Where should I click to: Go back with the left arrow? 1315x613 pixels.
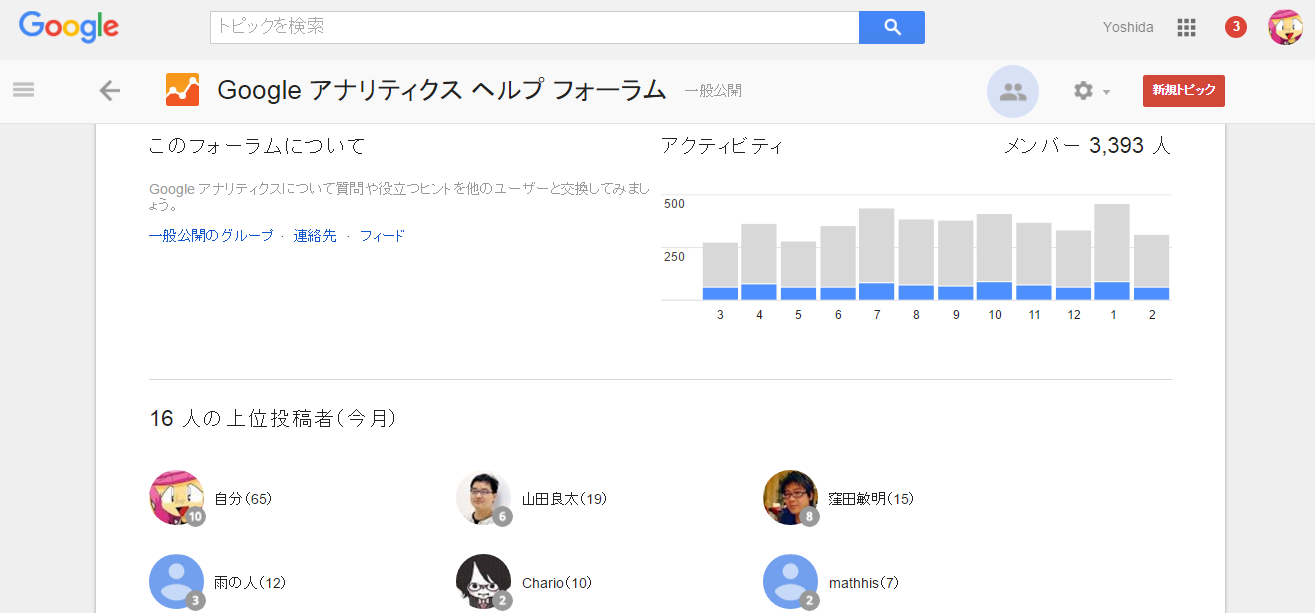pyautogui.click(x=109, y=91)
